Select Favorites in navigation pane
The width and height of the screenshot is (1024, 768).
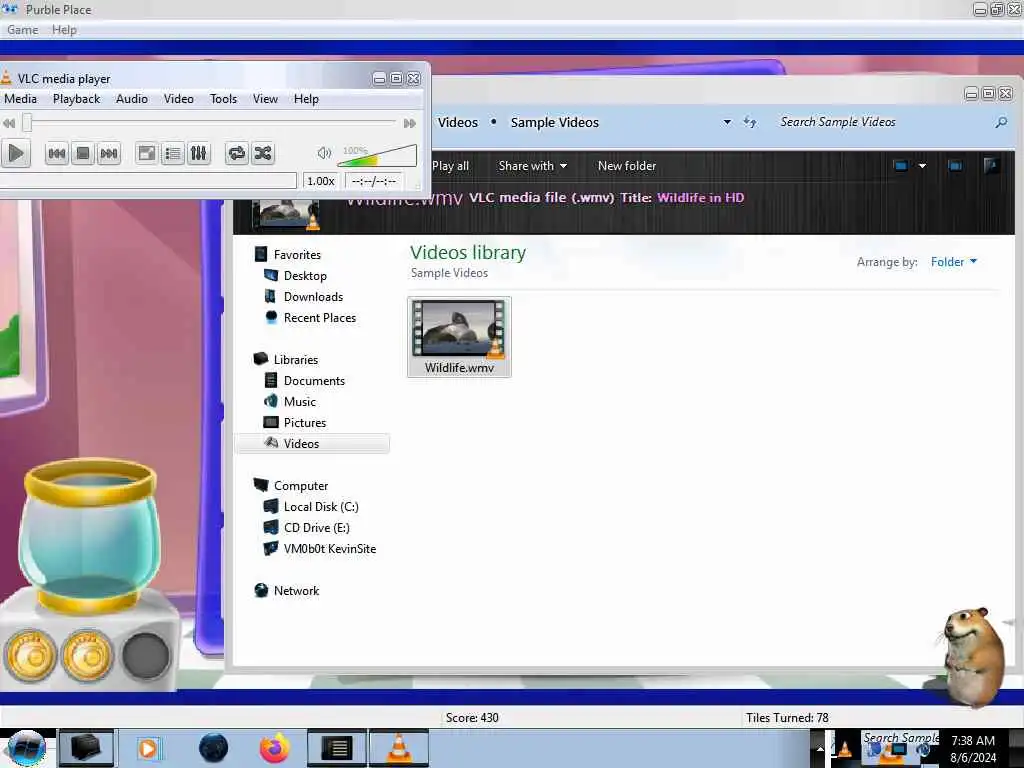[297, 255]
